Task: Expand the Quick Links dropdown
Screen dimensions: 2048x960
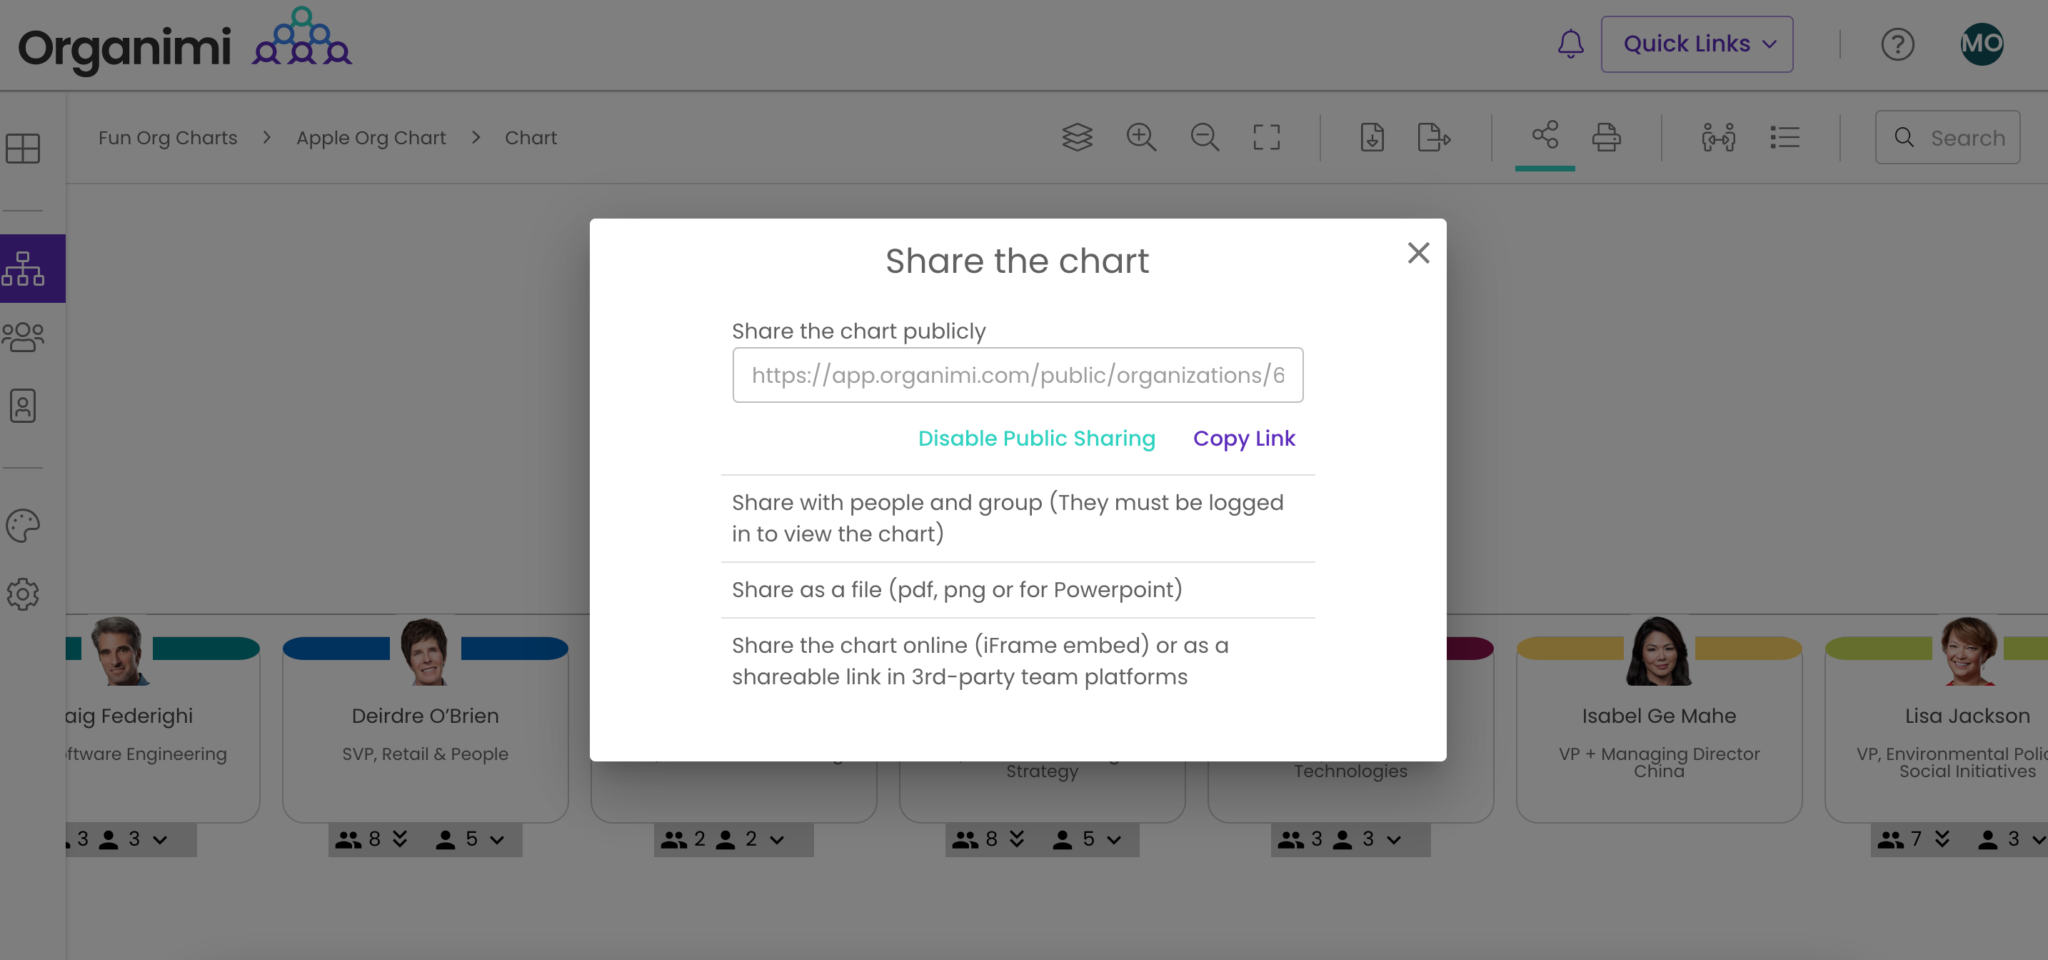Action: pos(1697,43)
